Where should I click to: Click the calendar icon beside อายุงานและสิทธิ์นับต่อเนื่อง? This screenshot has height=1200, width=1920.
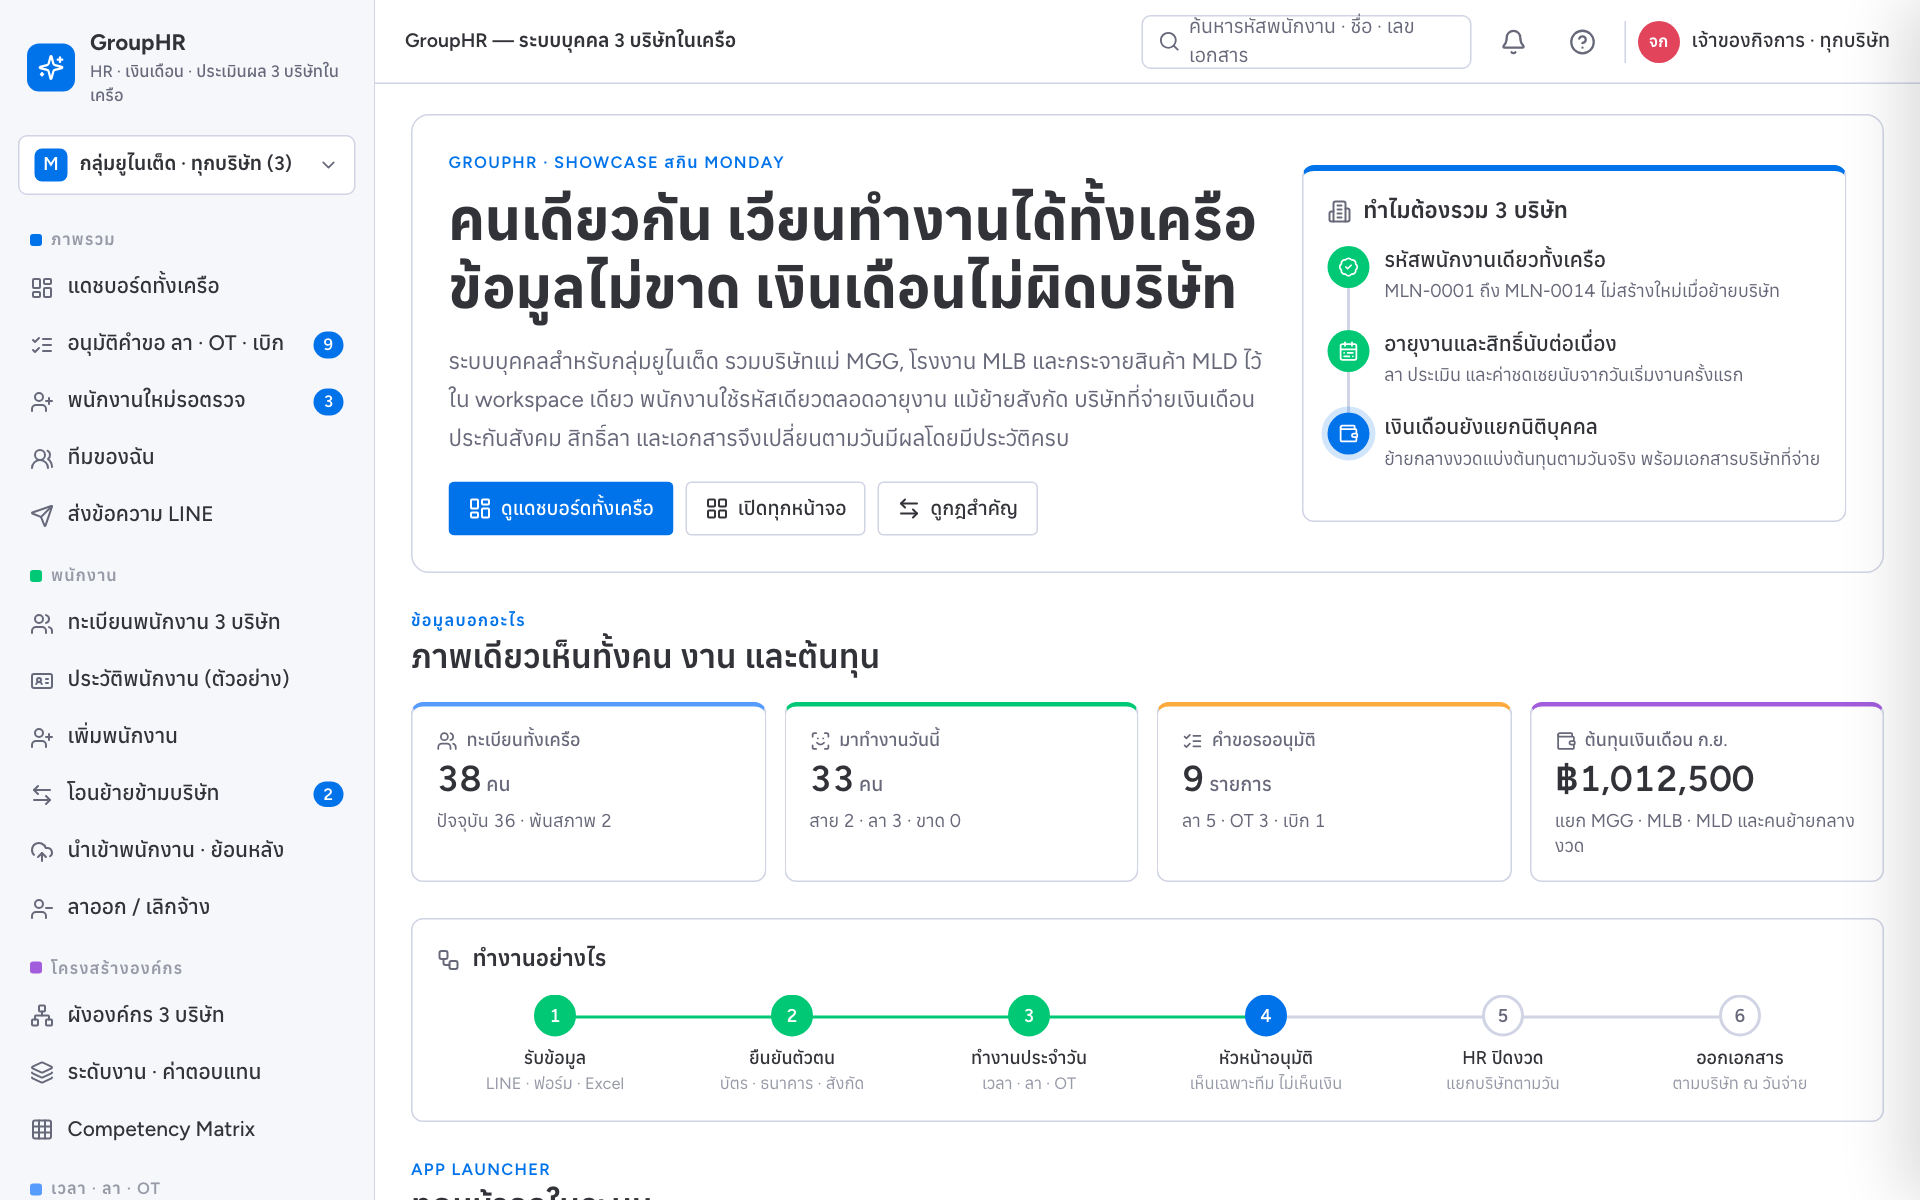(1348, 351)
